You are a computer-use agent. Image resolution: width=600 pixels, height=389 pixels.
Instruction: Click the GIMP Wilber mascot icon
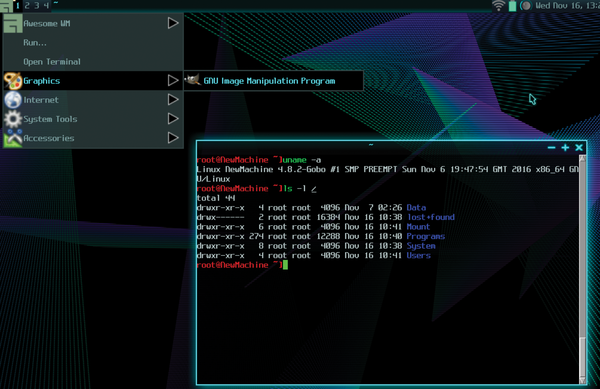(x=193, y=80)
